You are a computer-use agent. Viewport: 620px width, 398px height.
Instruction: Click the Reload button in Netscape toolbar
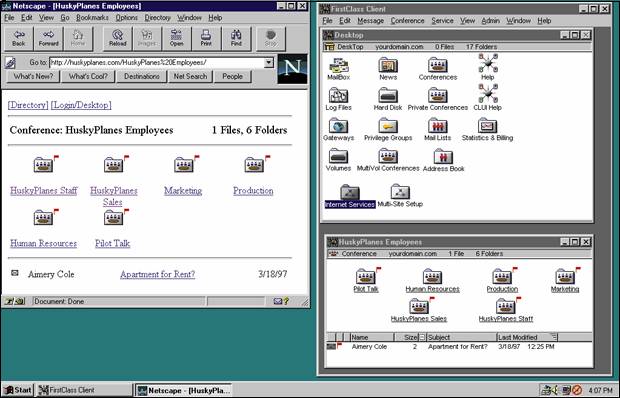coord(117,38)
